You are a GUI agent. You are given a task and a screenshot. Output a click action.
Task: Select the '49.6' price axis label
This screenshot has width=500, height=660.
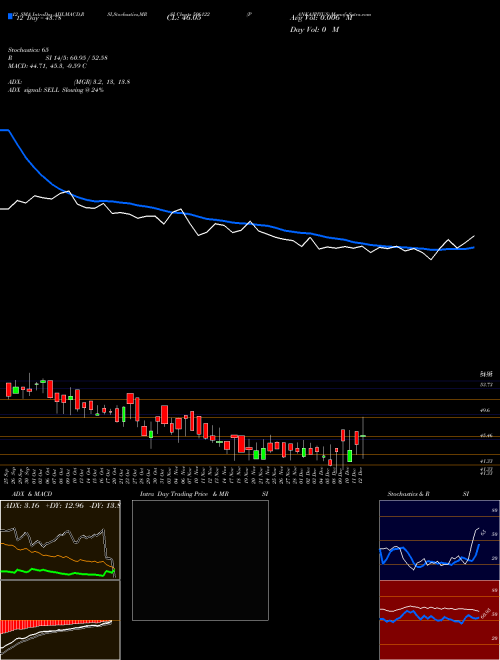click(485, 410)
